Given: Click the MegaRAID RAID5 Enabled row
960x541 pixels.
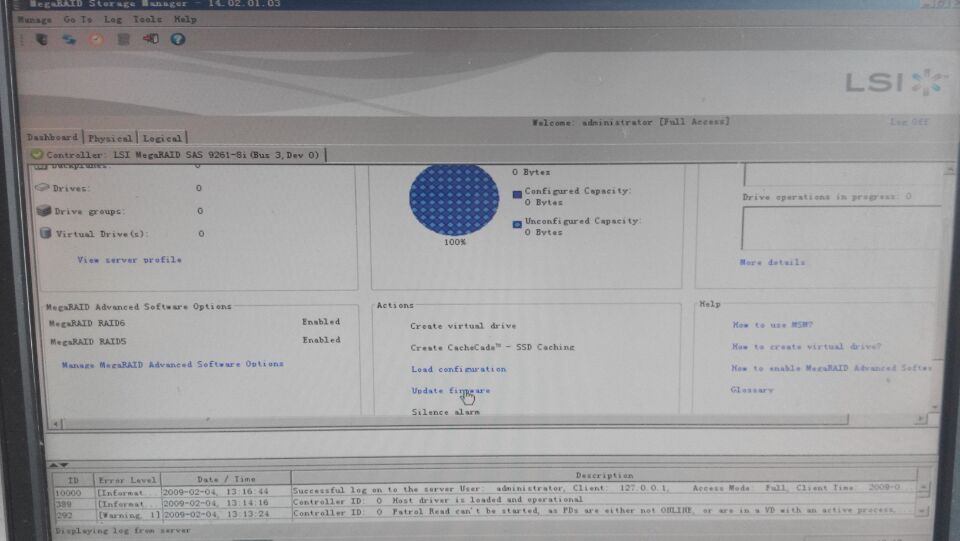Looking at the screenshot, I should (195, 341).
